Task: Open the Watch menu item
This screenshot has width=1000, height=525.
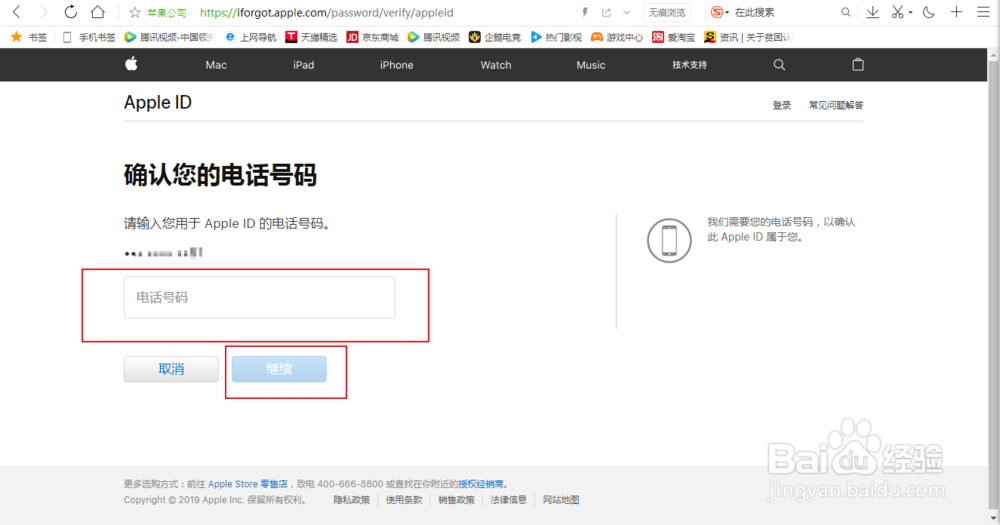Action: (x=496, y=65)
